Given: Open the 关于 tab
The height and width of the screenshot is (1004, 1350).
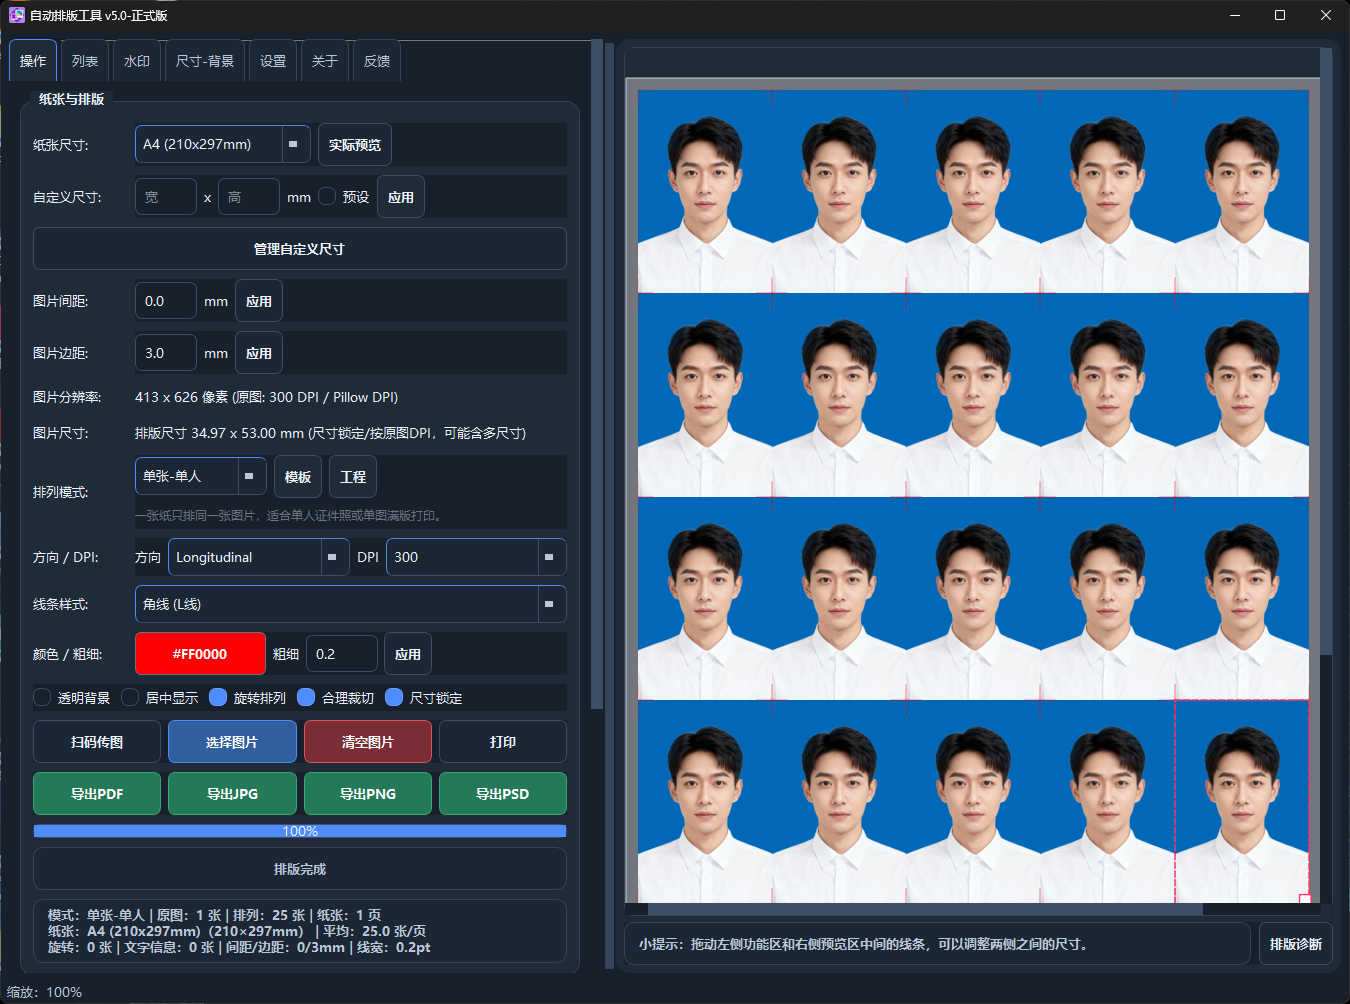Looking at the screenshot, I should (325, 61).
